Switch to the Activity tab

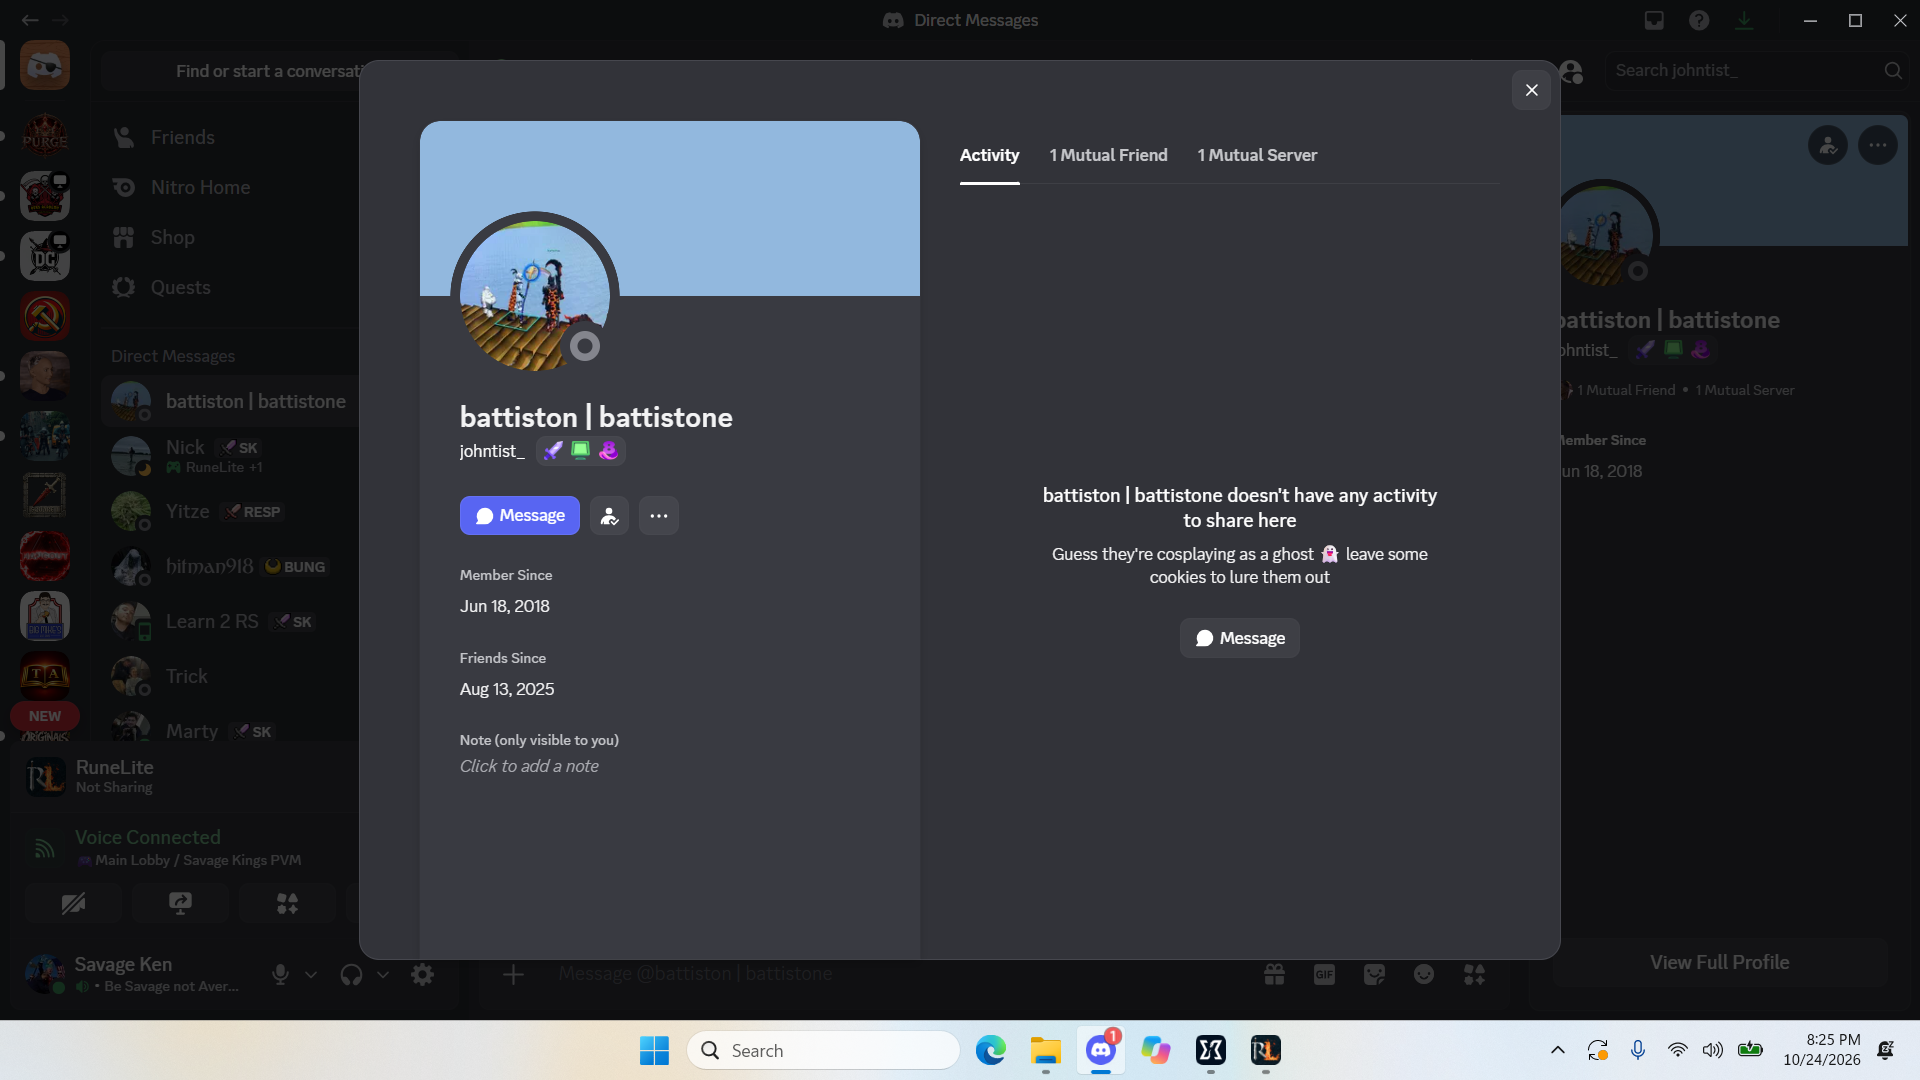click(x=989, y=155)
